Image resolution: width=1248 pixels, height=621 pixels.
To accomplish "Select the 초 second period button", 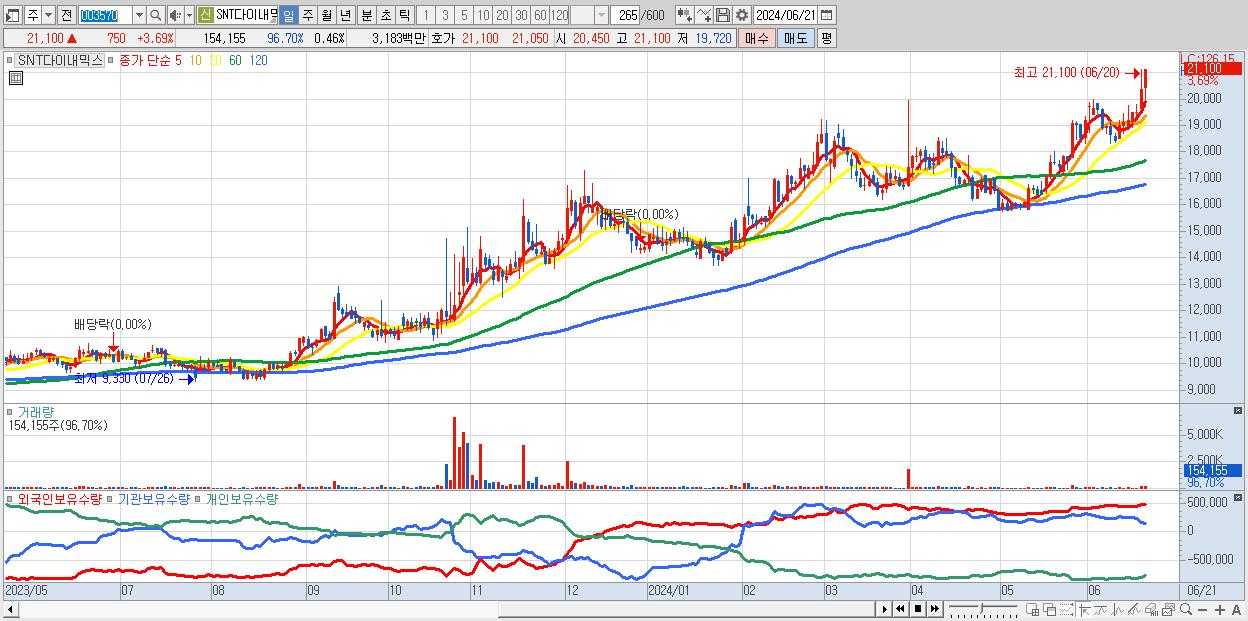I will click(385, 15).
